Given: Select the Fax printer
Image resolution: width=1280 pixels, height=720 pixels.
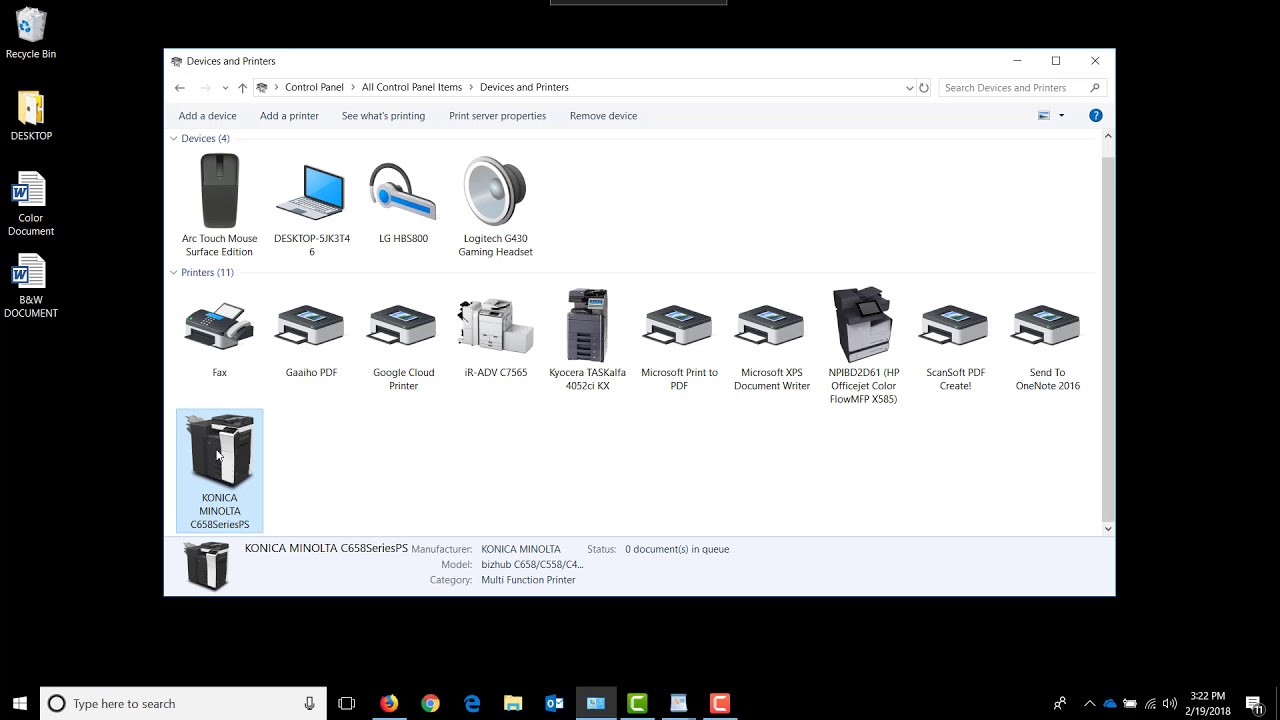Looking at the screenshot, I should click(x=219, y=340).
